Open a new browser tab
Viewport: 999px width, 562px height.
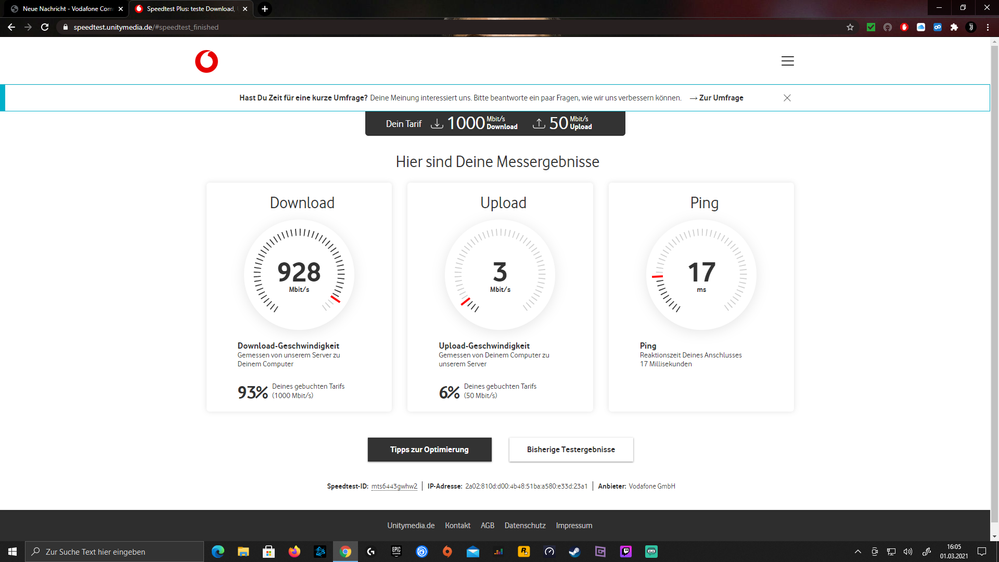point(264,9)
